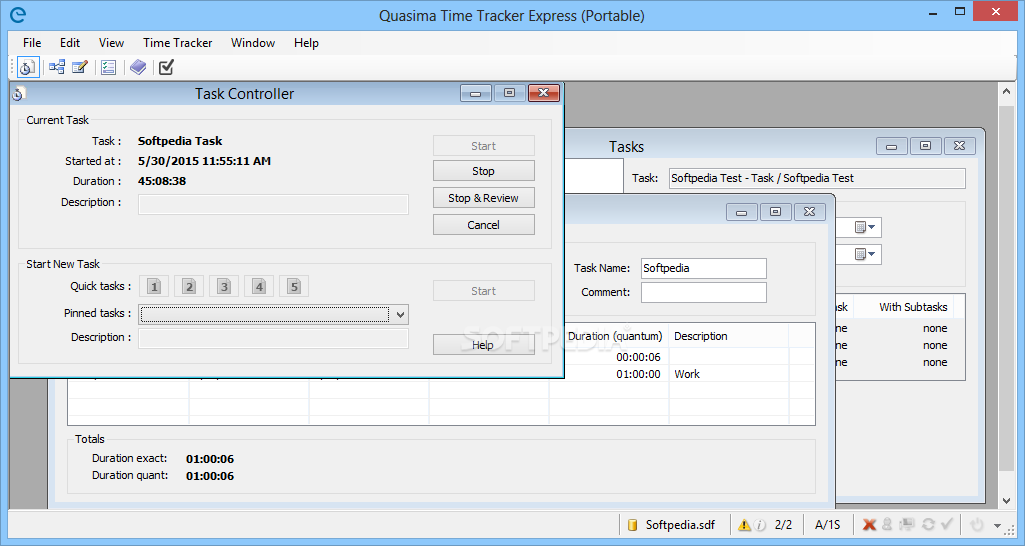Click the 2/2 indicator in status bar
Viewport: 1025px width, 546px height.
[x=783, y=525]
